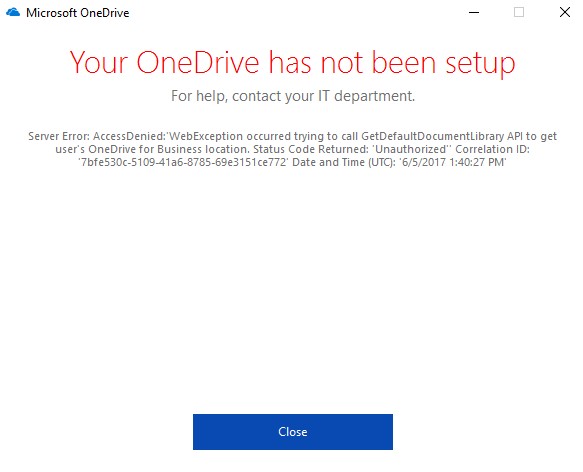Click the word "setup" in the red heading
Viewport: 583px width, 472px height.
[480, 63]
